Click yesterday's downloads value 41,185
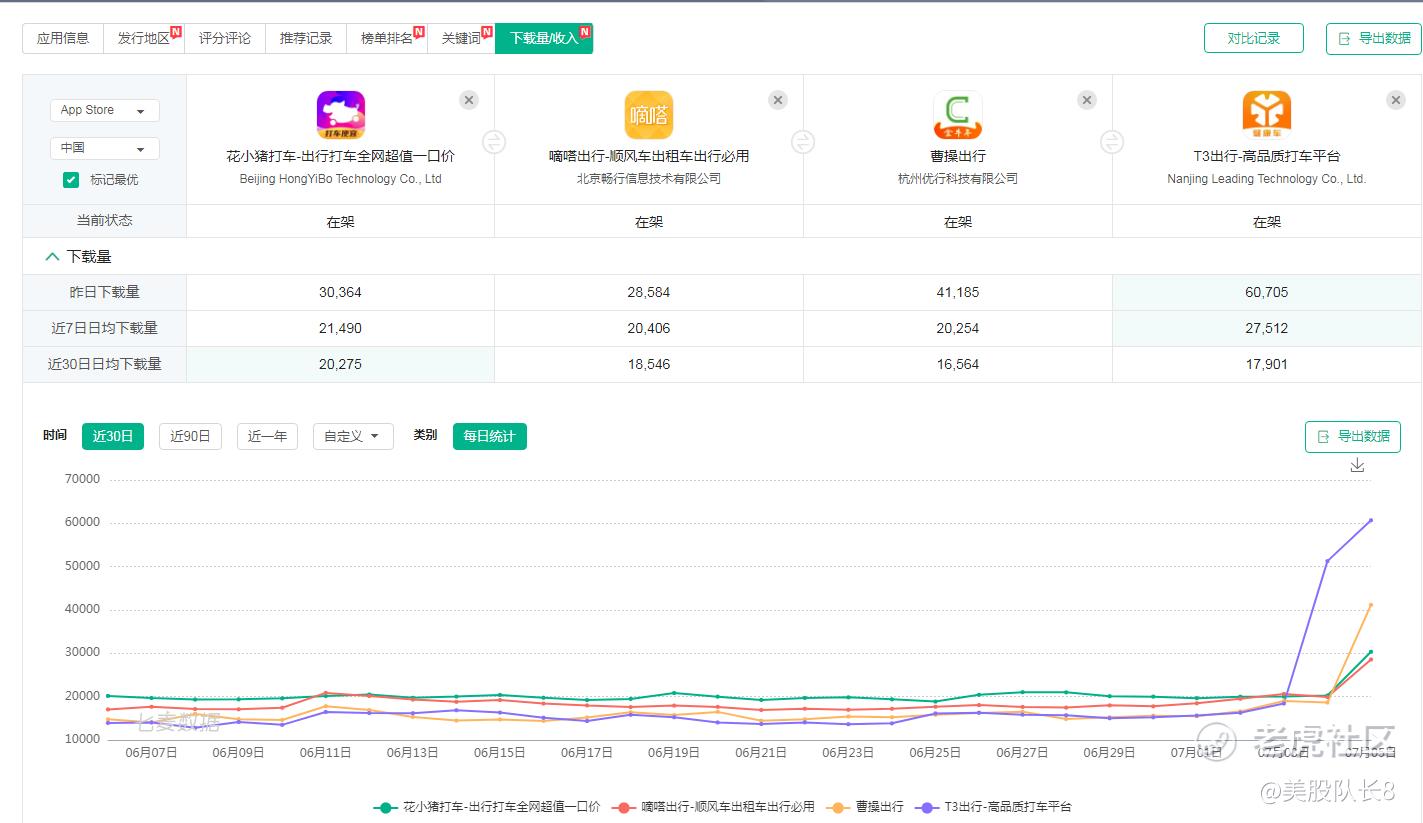The image size is (1423, 823). [x=958, y=293]
